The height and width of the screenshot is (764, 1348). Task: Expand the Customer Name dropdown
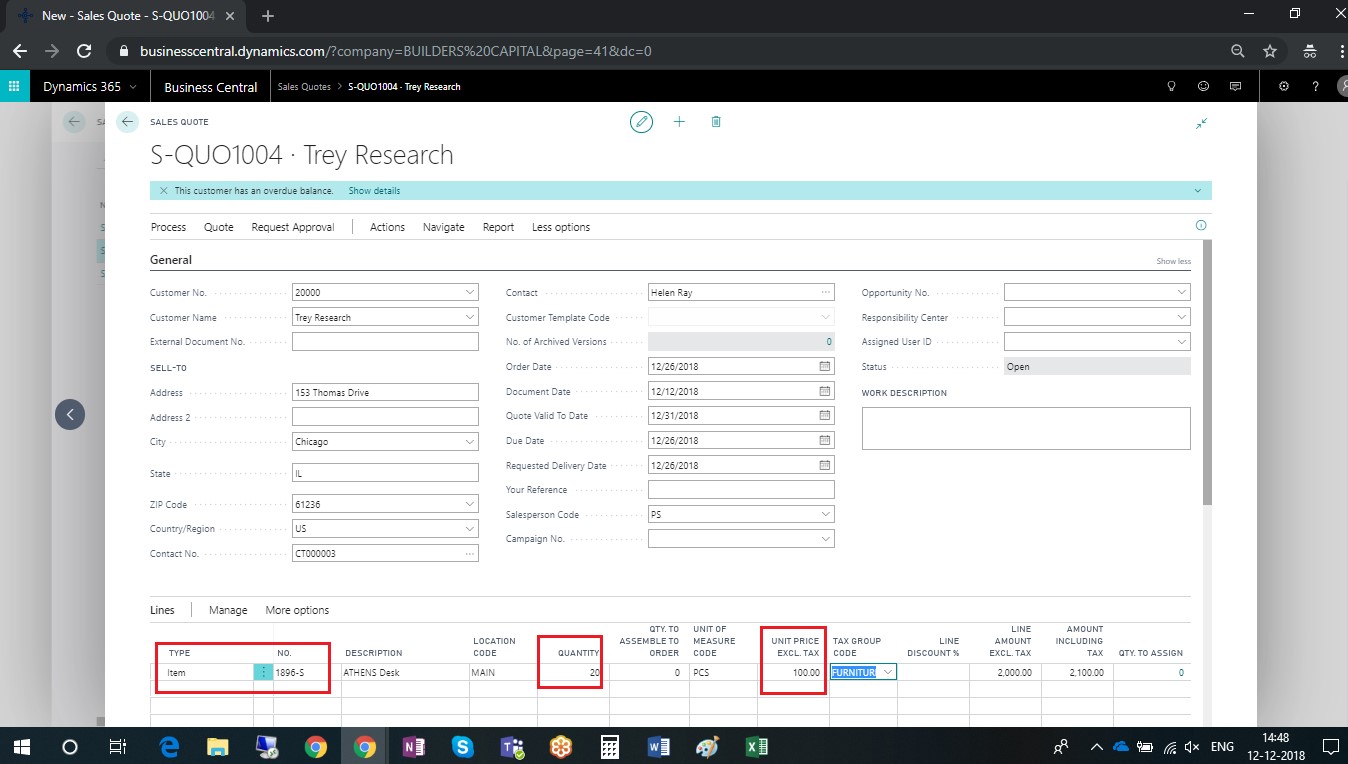pos(471,318)
